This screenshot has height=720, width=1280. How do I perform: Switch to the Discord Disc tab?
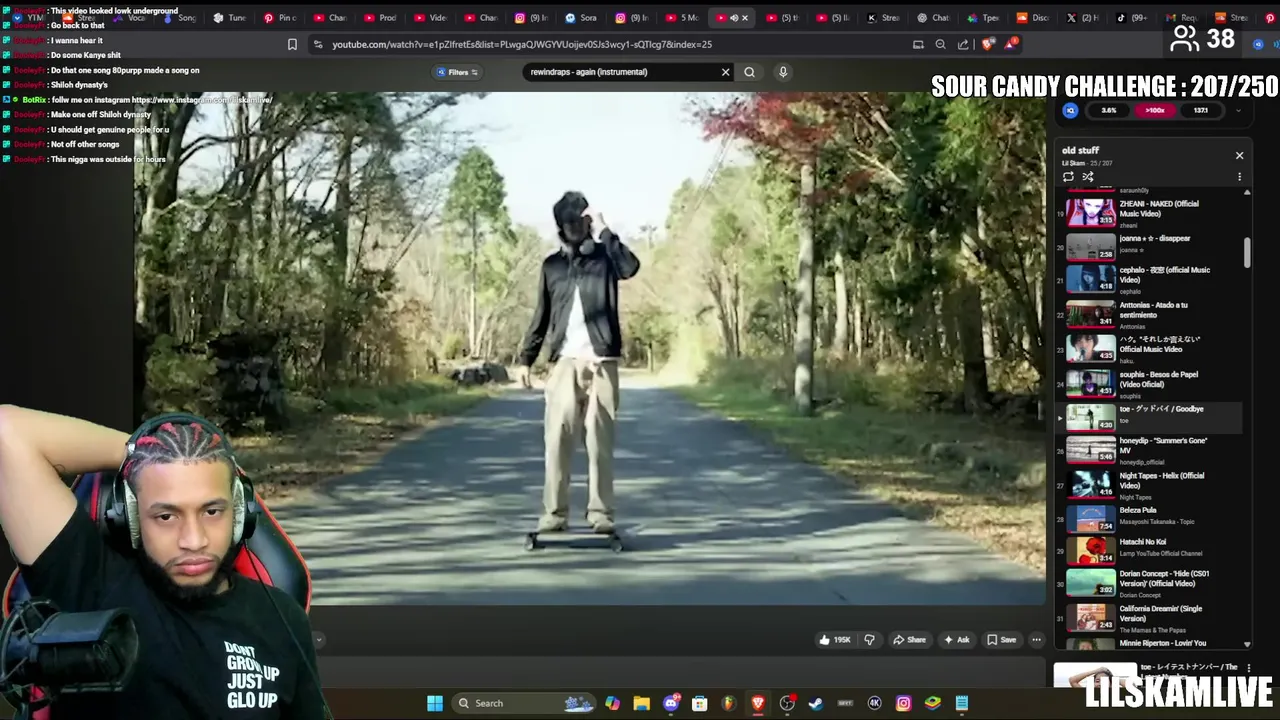[x=1032, y=18]
